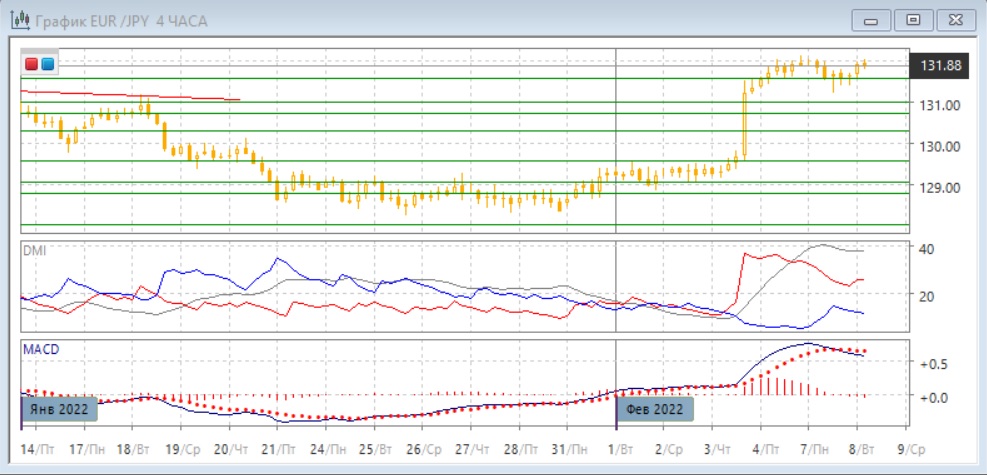
Task: Click the Янв 2022 month marker
Action: (60, 409)
